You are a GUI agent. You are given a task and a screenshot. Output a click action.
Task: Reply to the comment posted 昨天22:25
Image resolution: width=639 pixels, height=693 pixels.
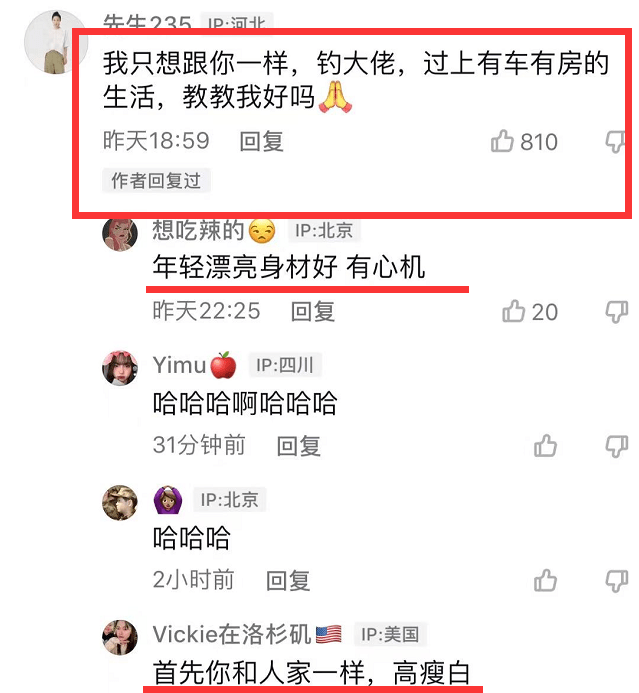(x=312, y=312)
